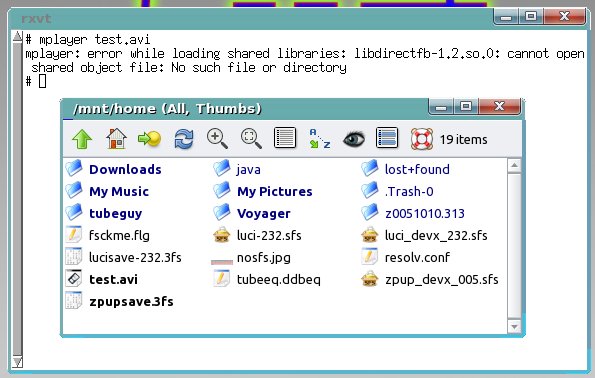Open the .Trash-0 folder
Image resolution: width=595 pixels, height=378 pixels.
(397, 191)
